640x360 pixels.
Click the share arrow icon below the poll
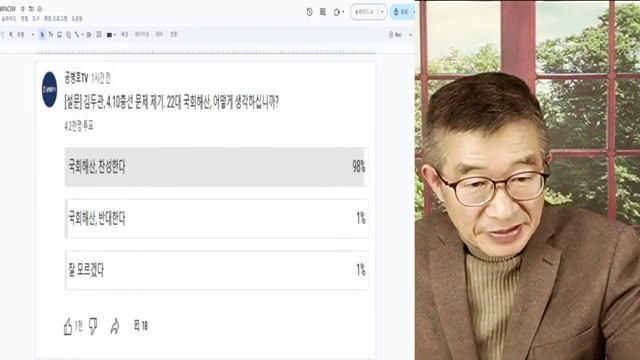click(x=115, y=327)
